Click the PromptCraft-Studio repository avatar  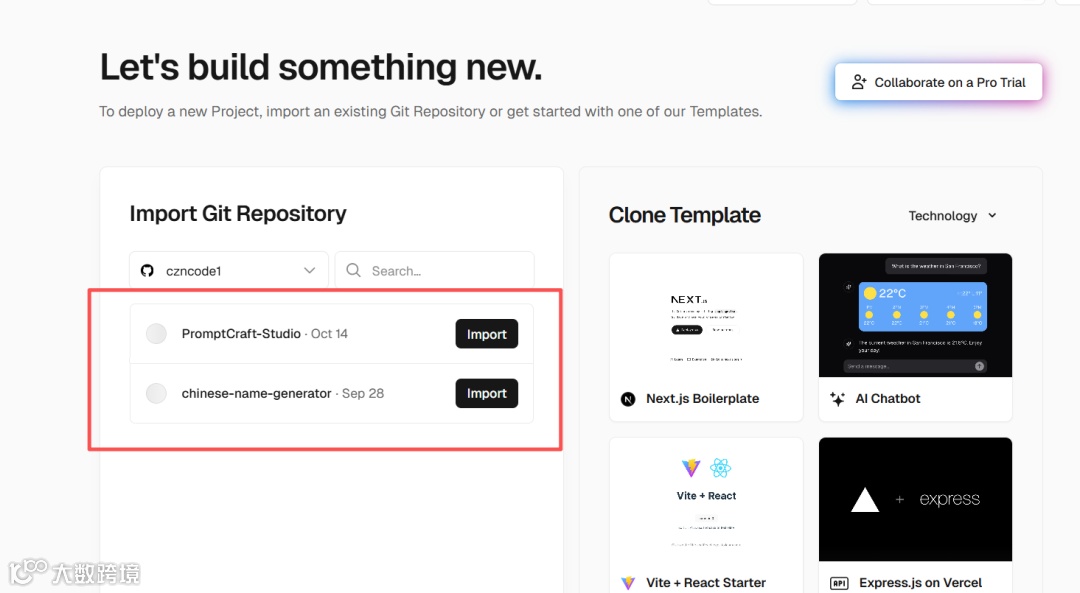point(156,334)
